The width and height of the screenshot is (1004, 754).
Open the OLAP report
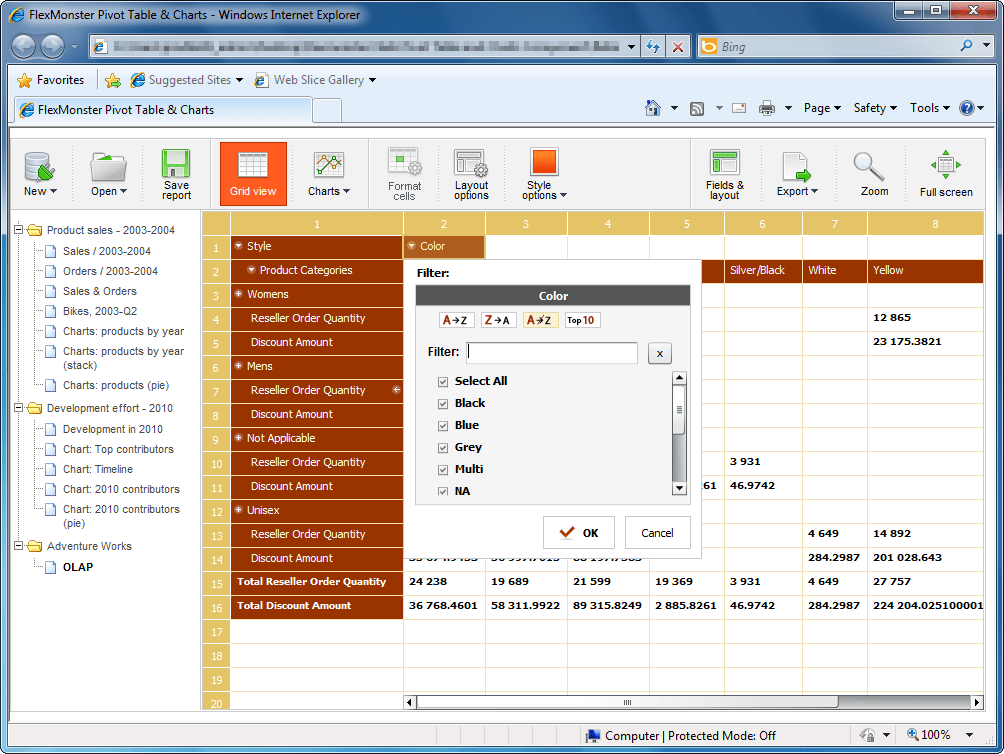78,567
